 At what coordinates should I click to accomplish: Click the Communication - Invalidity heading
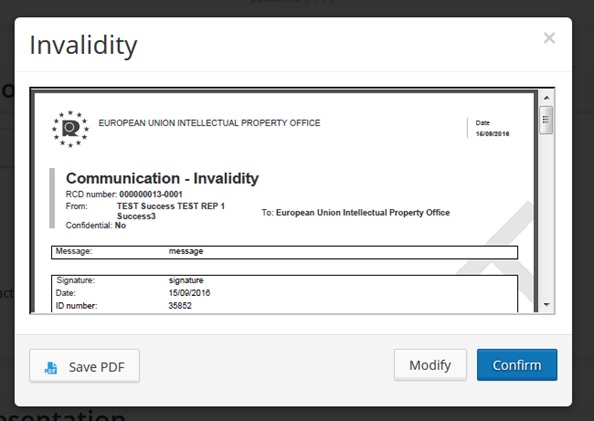[x=162, y=178]
